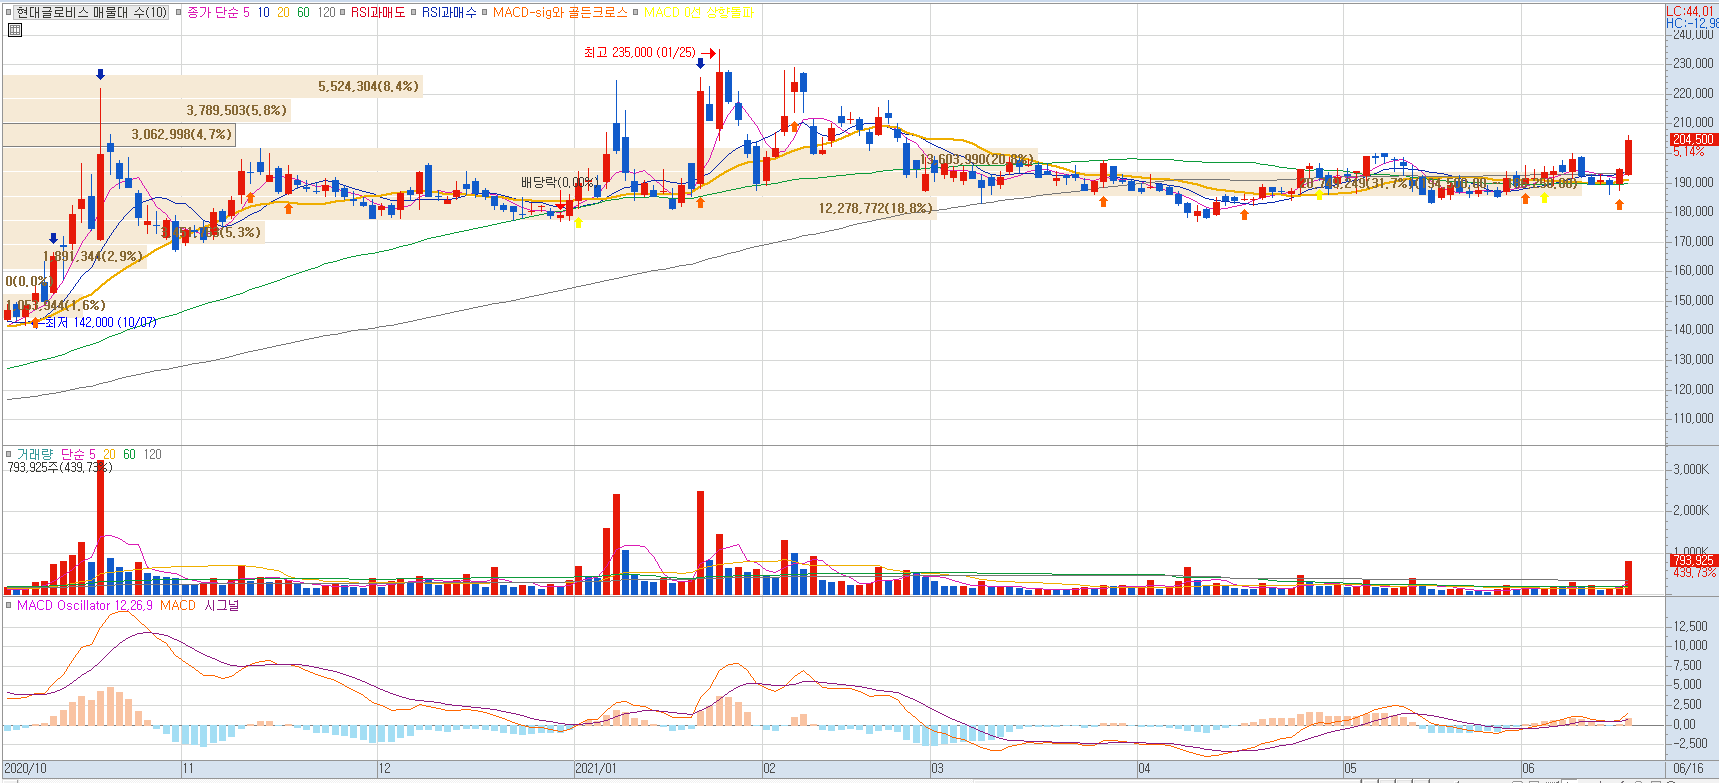Click the 5-day moving average legend
The image size is (1719, 783).
247,13
